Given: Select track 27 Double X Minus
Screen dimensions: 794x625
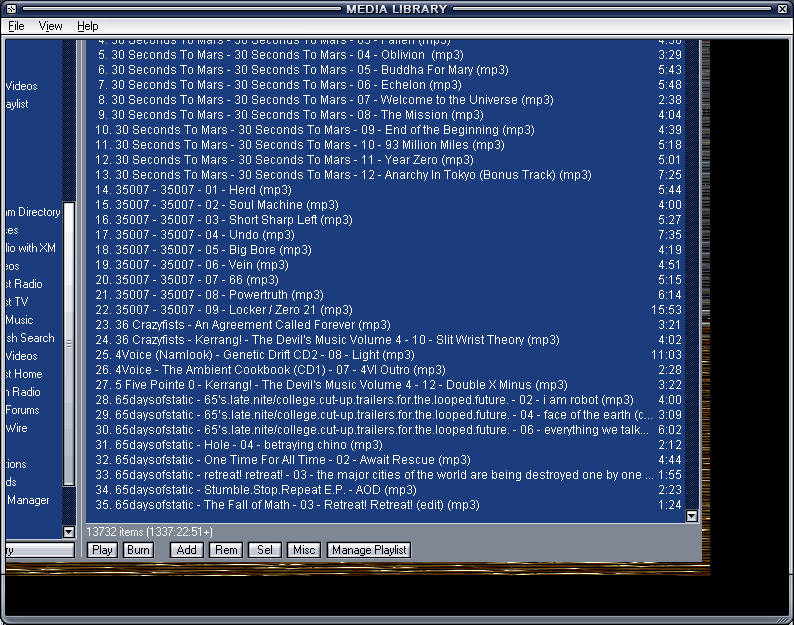Looking at the screenshot, I should tap(386, 385).
